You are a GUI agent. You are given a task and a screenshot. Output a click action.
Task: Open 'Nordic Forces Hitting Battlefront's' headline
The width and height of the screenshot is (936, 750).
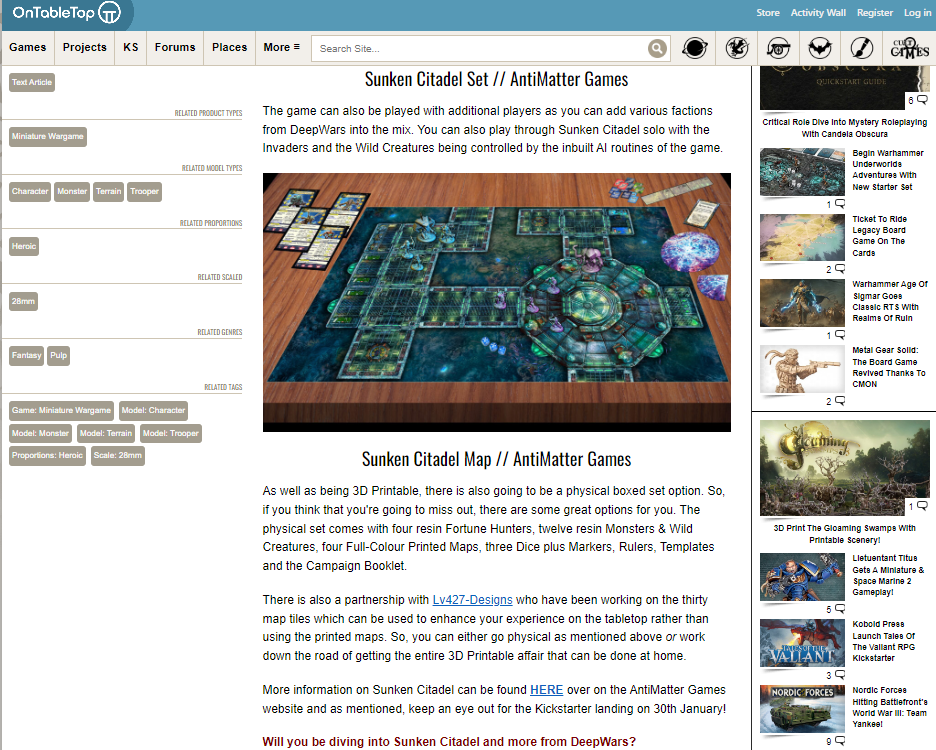889,707
